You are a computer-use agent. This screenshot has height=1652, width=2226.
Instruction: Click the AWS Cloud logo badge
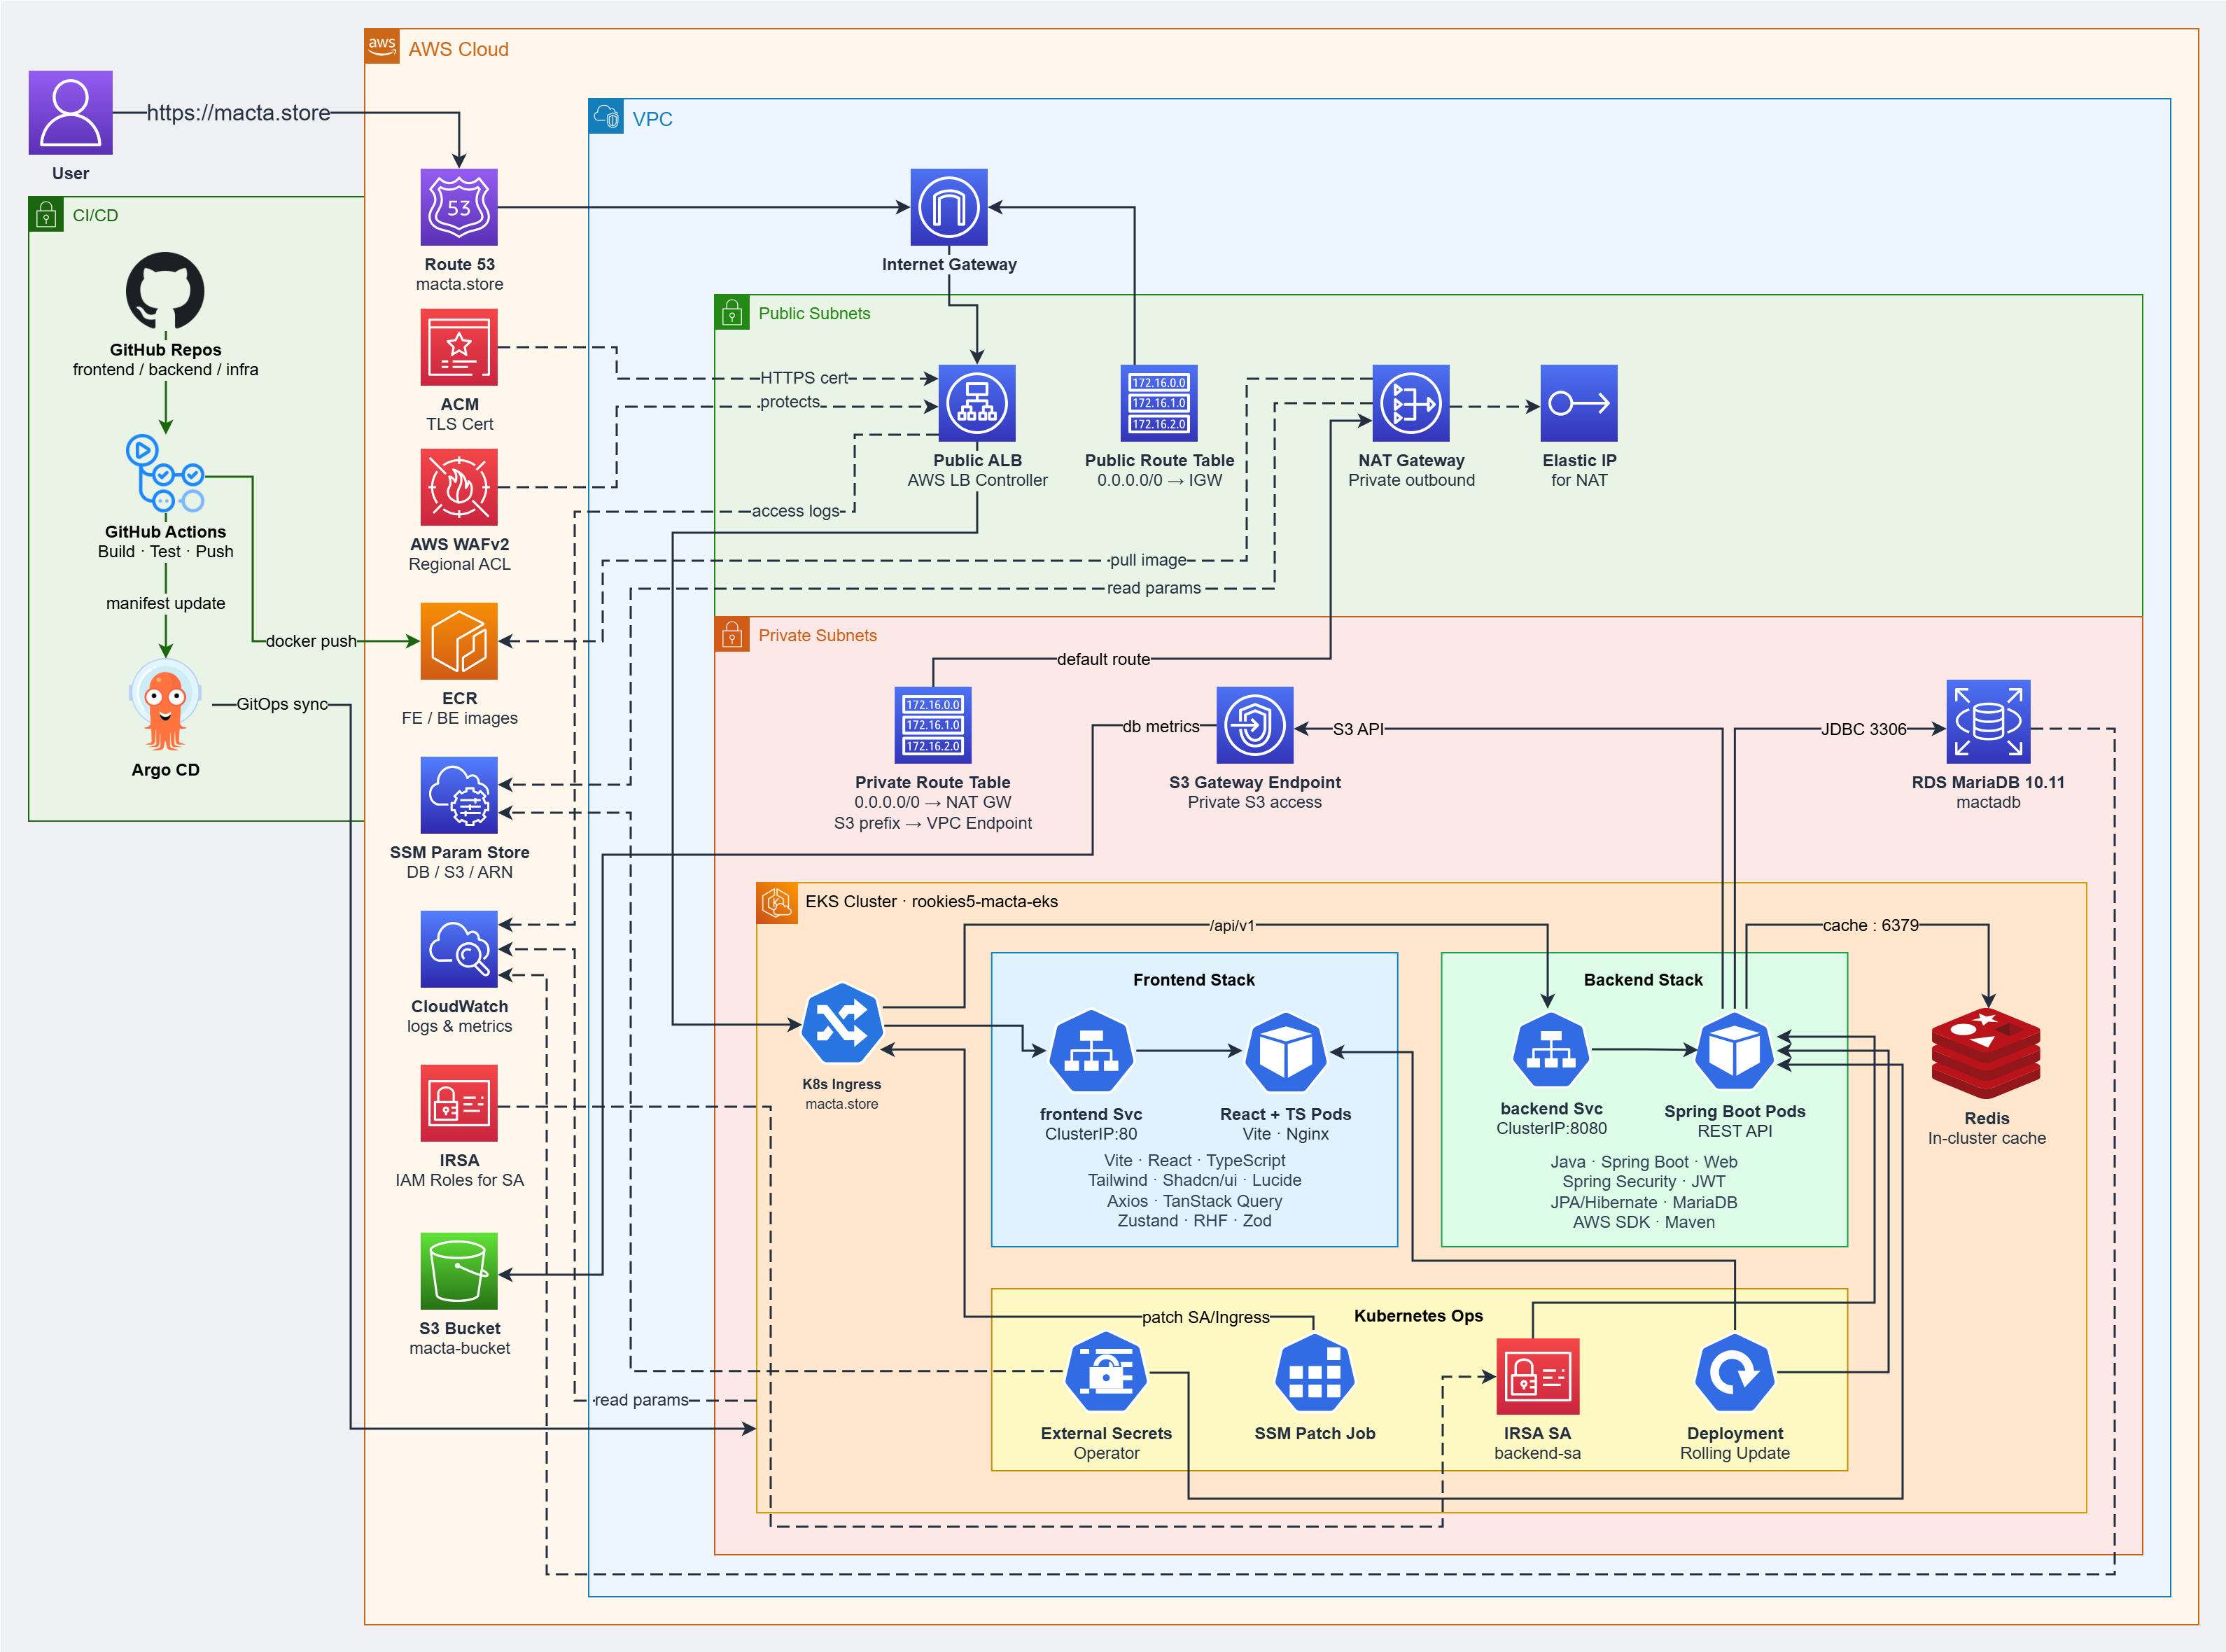pos(382,46)
